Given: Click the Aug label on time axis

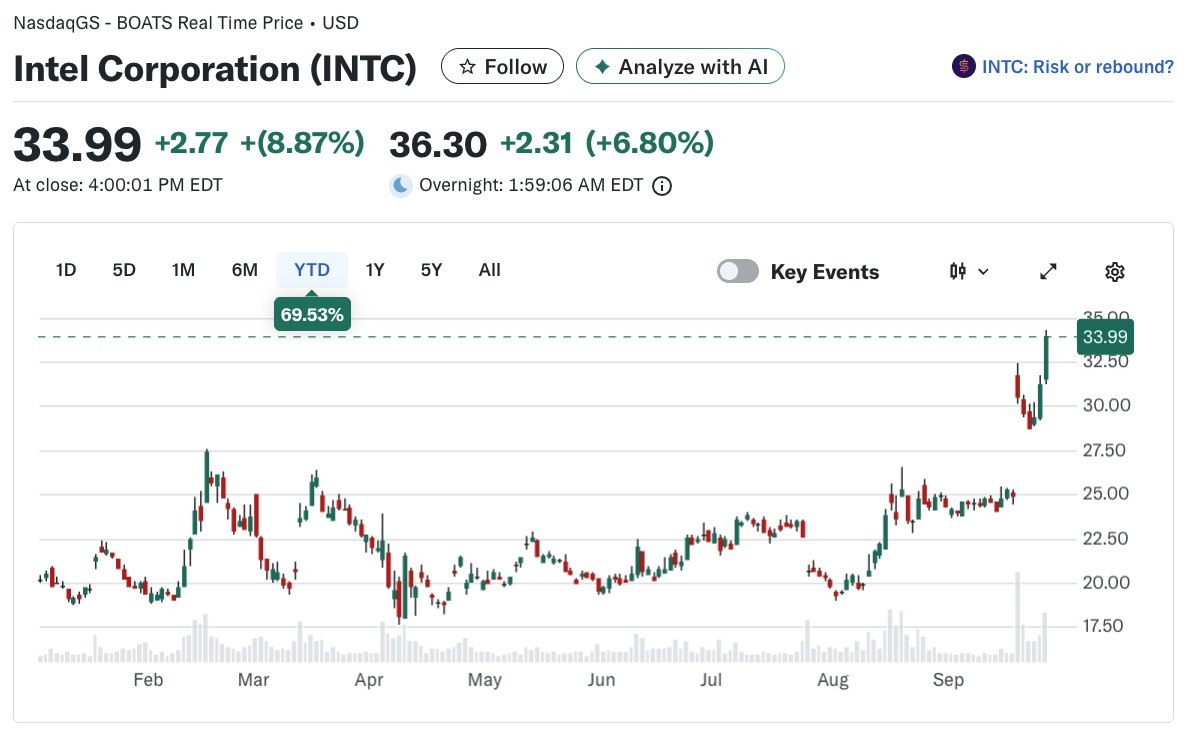Looking at the screenshot, I should (833, 679).
